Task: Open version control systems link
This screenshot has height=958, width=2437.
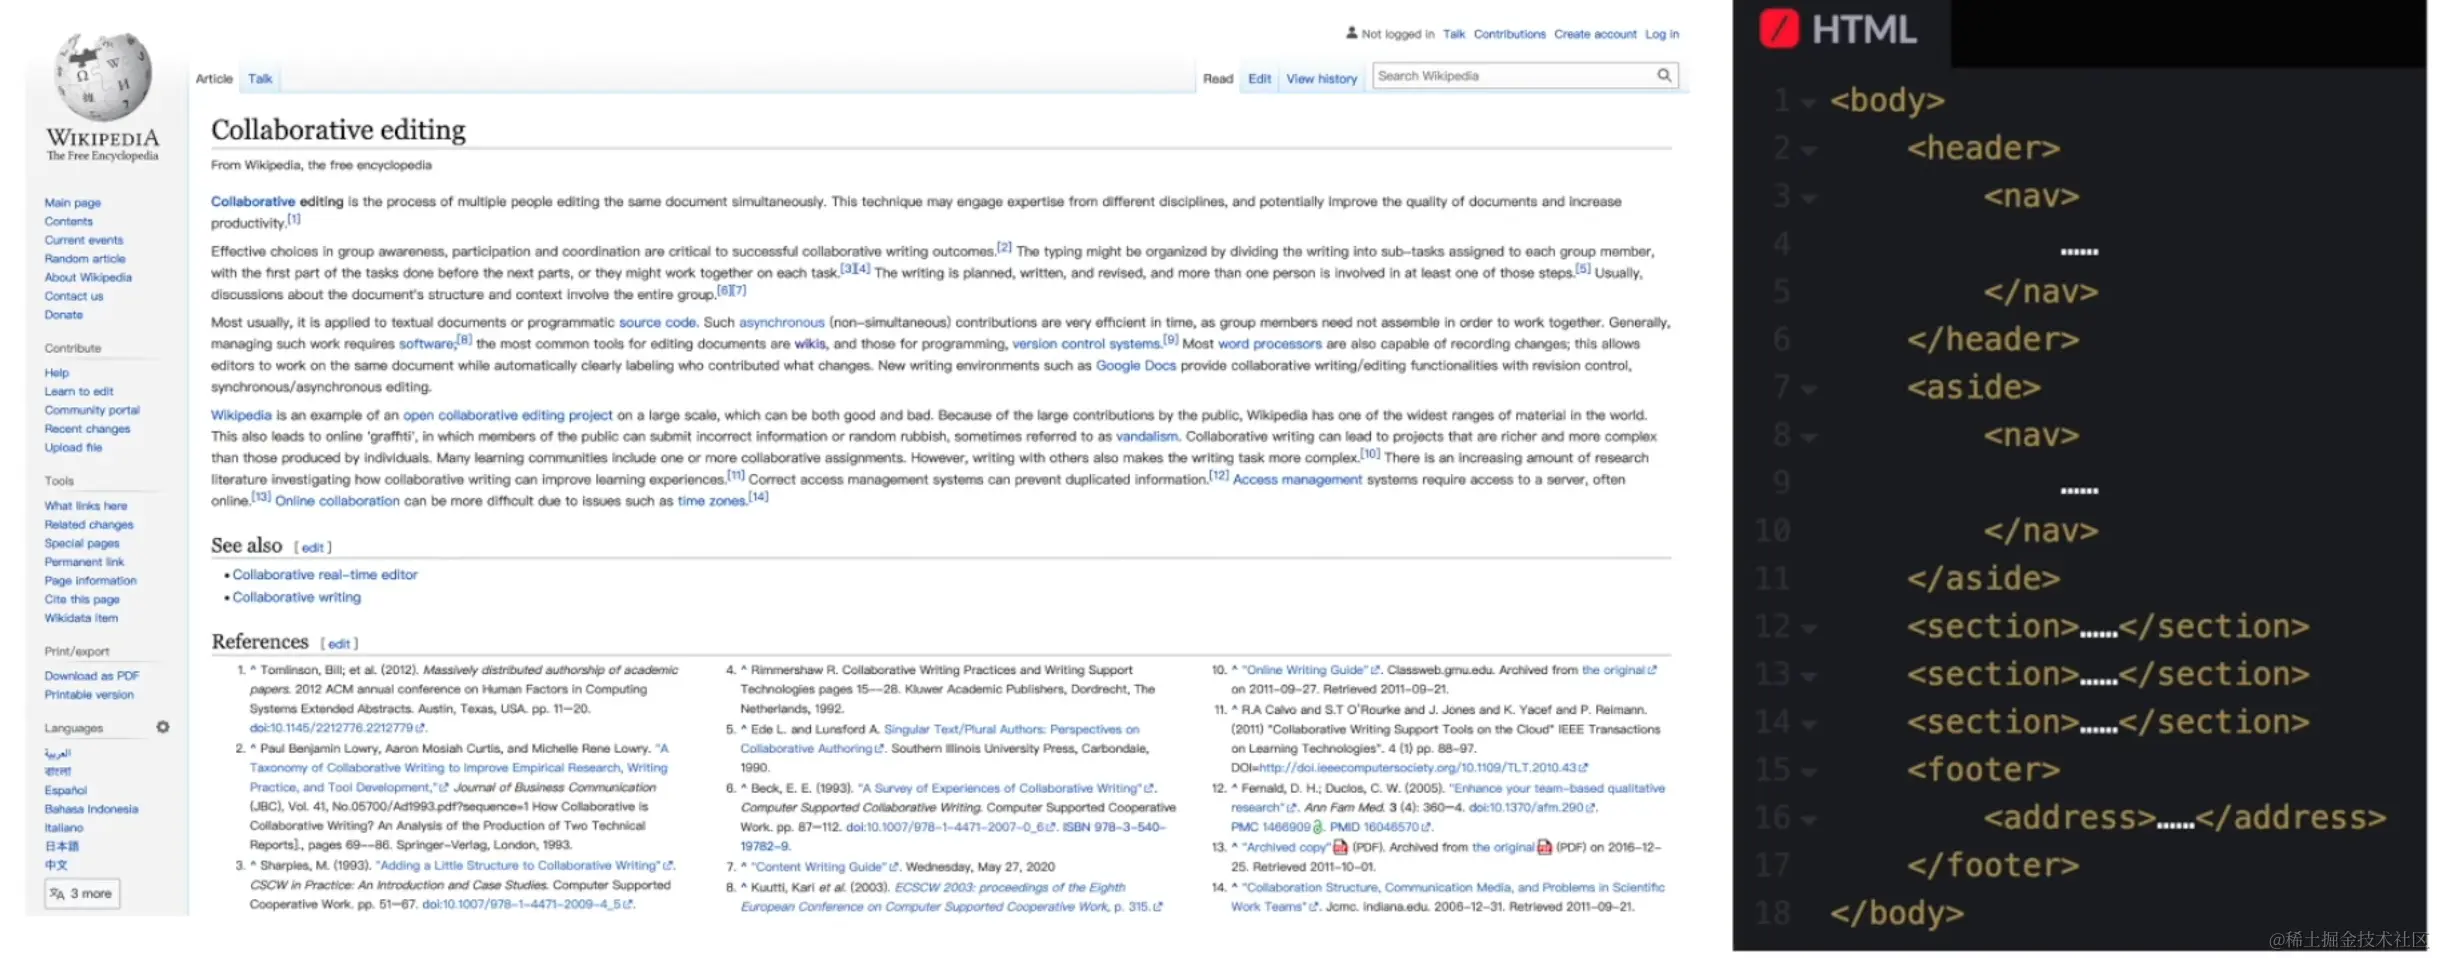Action: 1086,343
